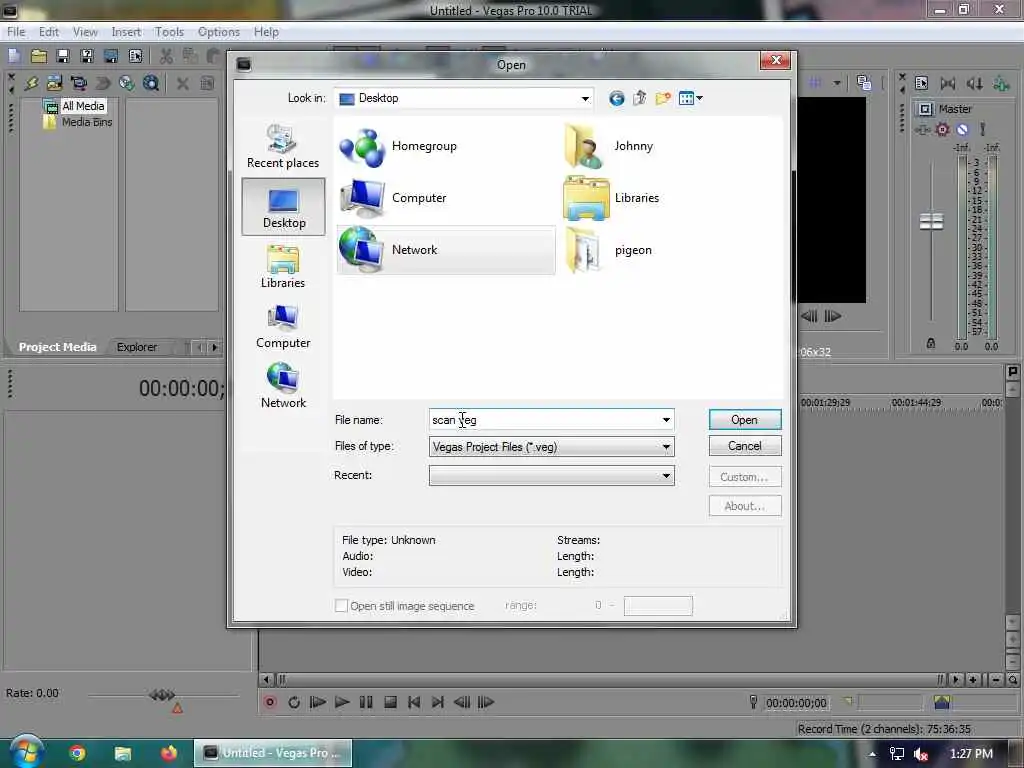Switch to the Project Media tab
The image size is (1024, 768).
57,347
